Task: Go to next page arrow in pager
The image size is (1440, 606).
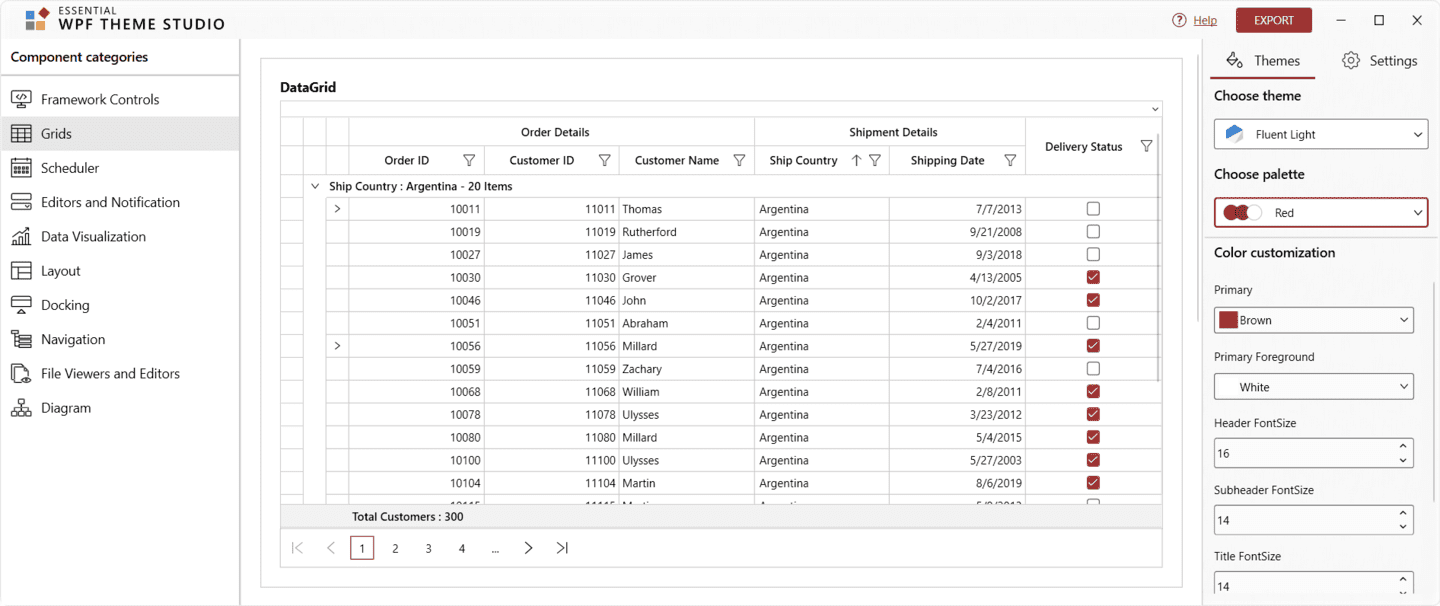Action: coord(528,548)
